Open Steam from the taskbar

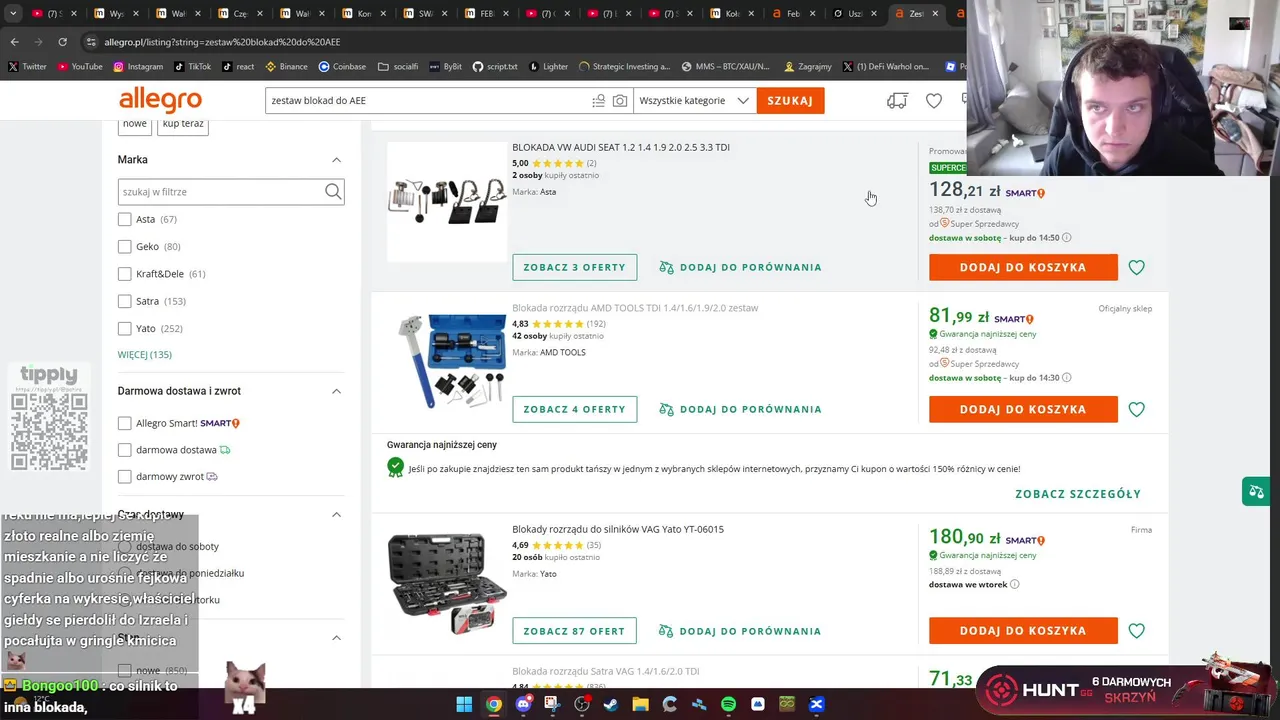point(611,704)
